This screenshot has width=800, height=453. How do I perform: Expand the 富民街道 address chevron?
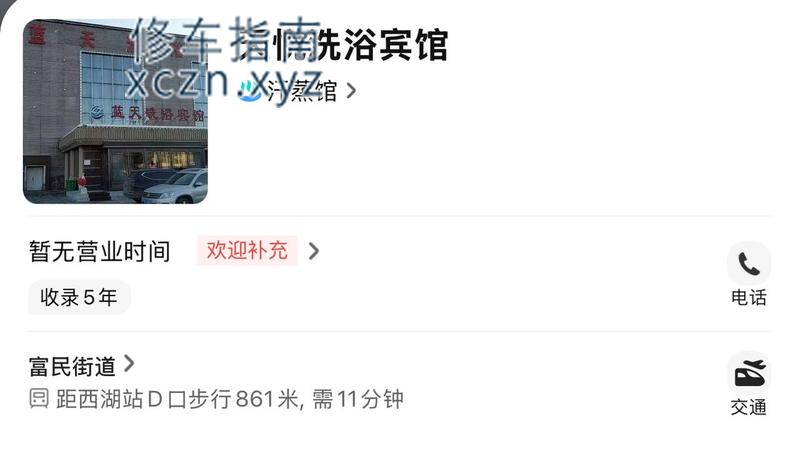[130, 364]
